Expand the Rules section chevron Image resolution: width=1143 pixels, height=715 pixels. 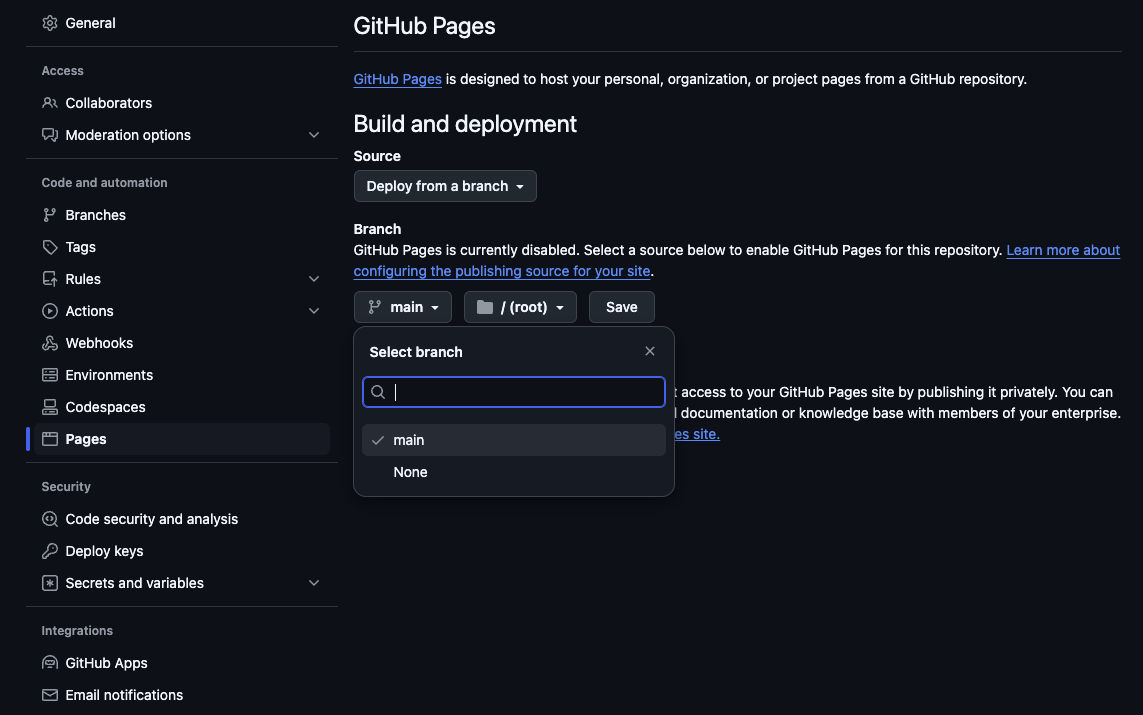(x=313, y=279)
